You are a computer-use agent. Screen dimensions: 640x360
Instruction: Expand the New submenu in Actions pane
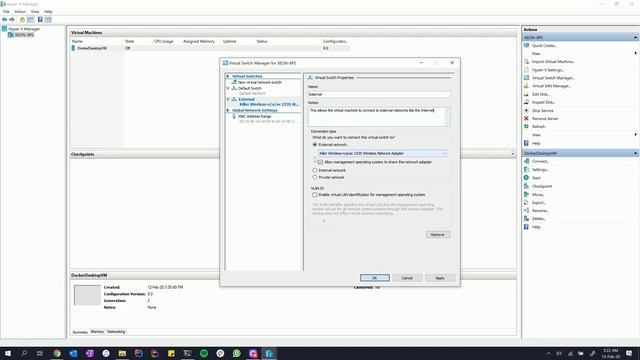(x=635, y=53)
